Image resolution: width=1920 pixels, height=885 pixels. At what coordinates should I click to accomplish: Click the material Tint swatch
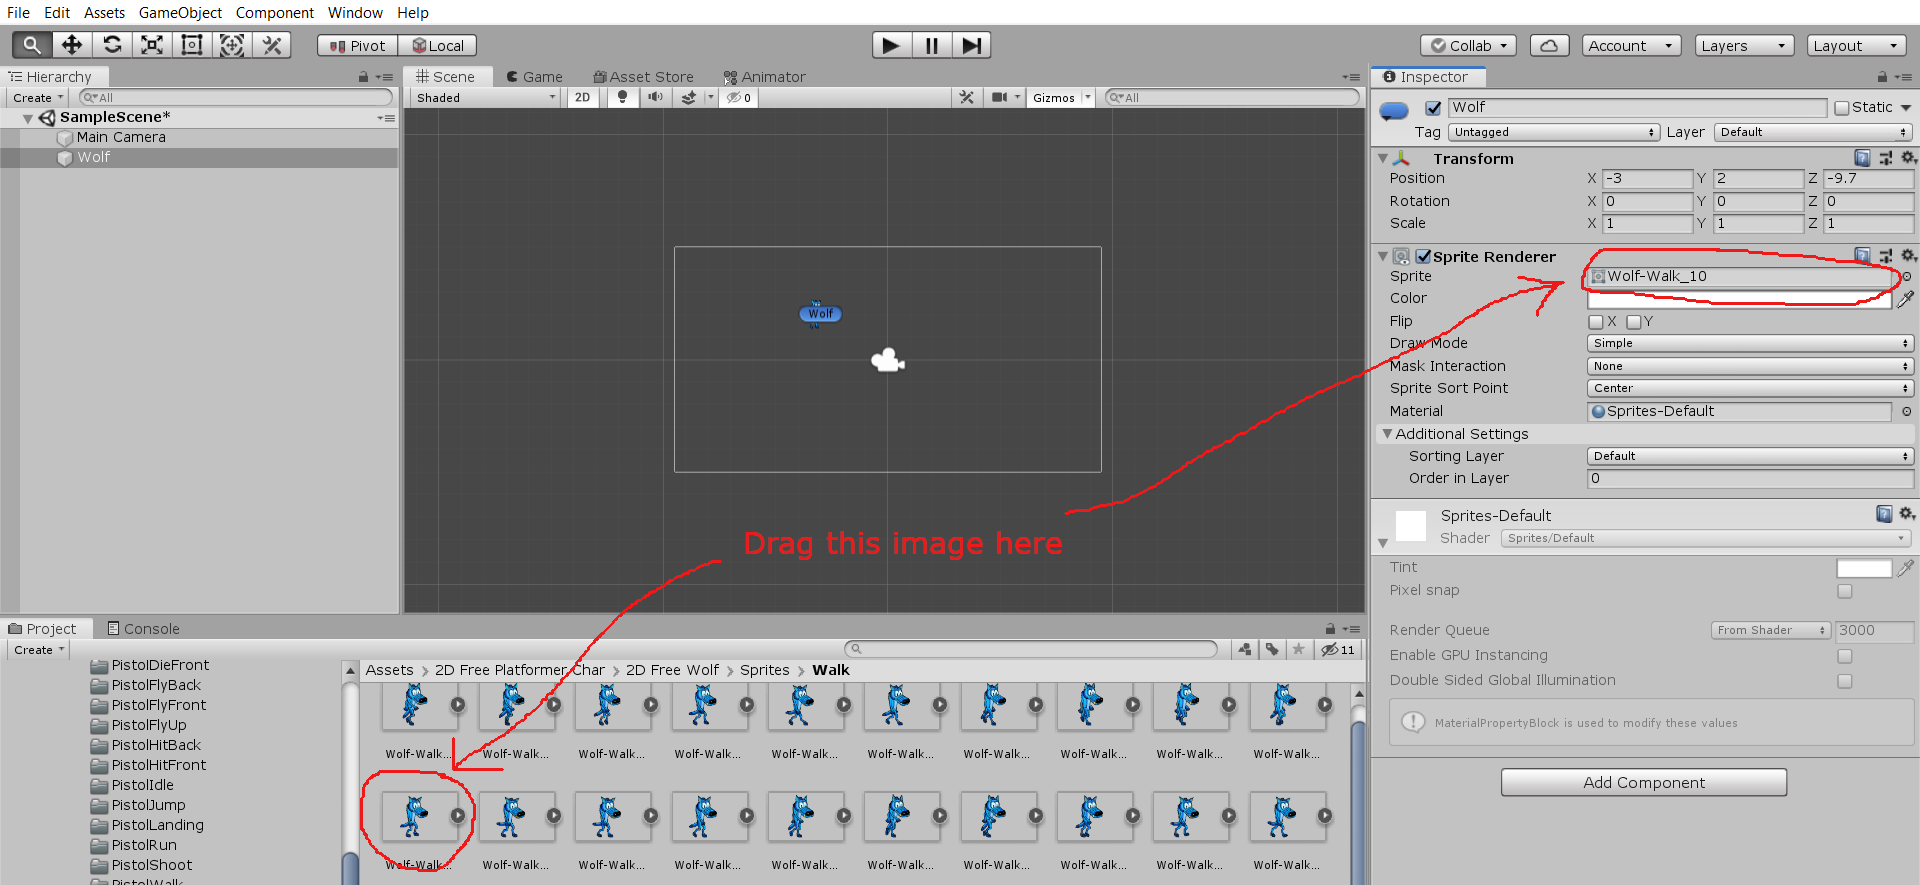(1864, 568)
